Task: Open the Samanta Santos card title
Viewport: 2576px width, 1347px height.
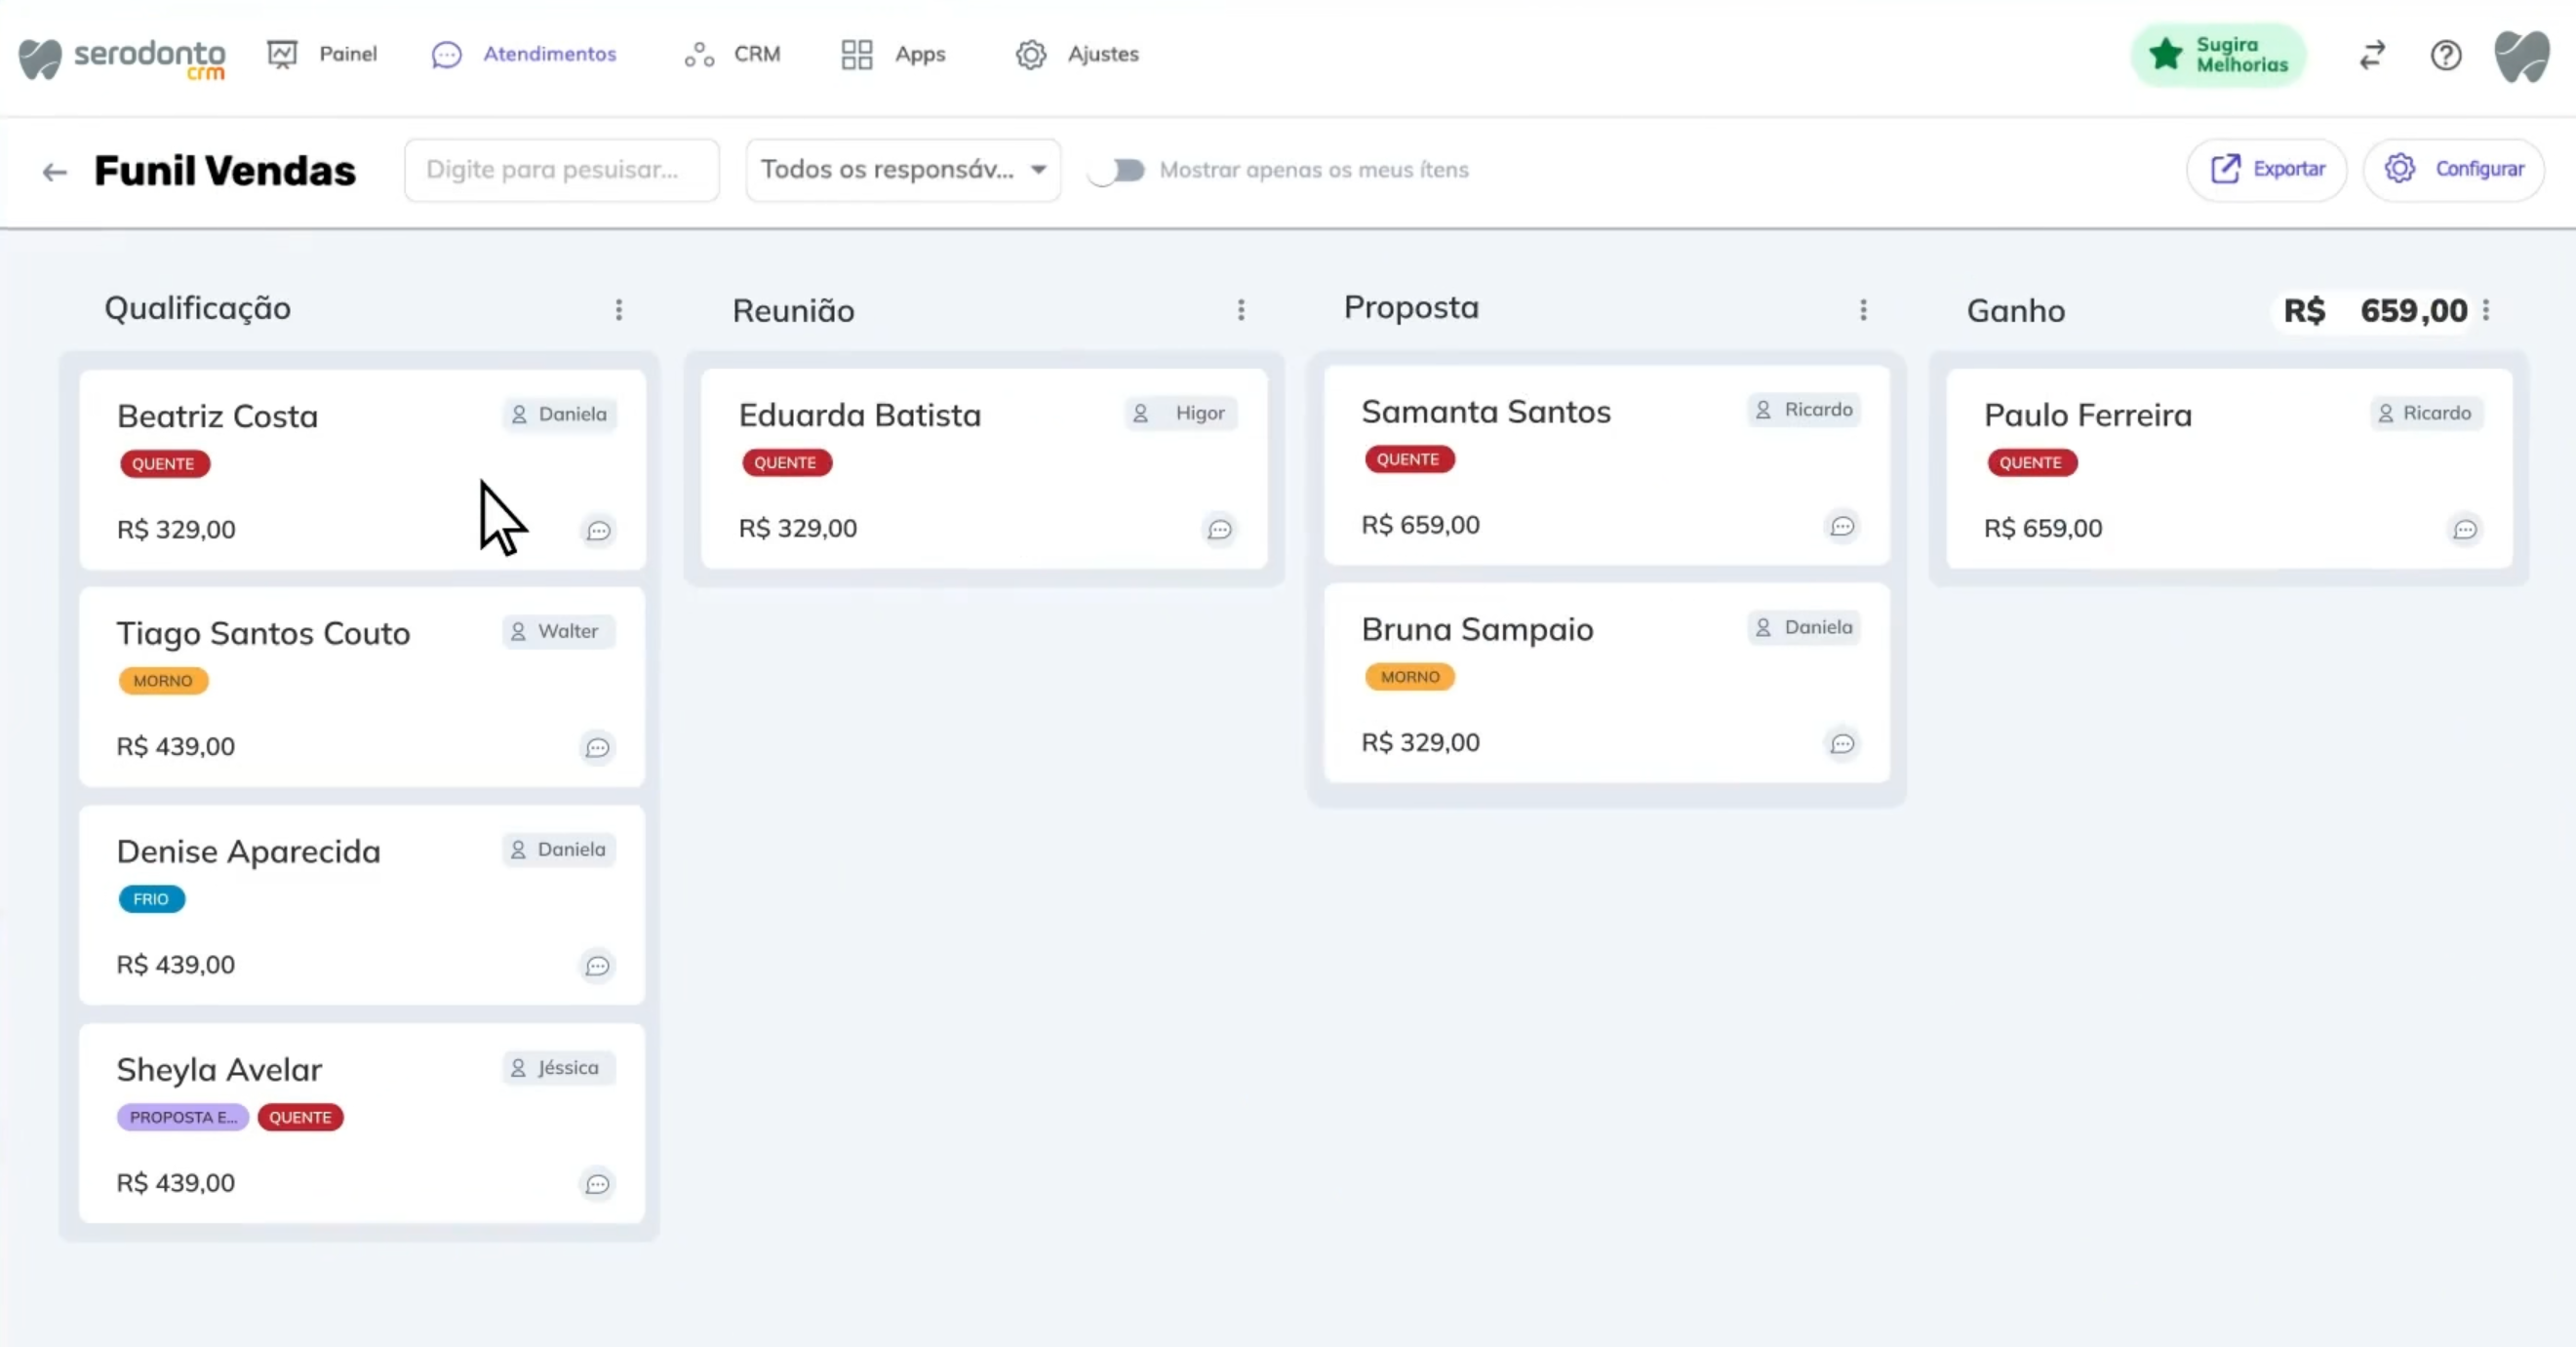Action: pyautogui.click(x=1486, y=411)
